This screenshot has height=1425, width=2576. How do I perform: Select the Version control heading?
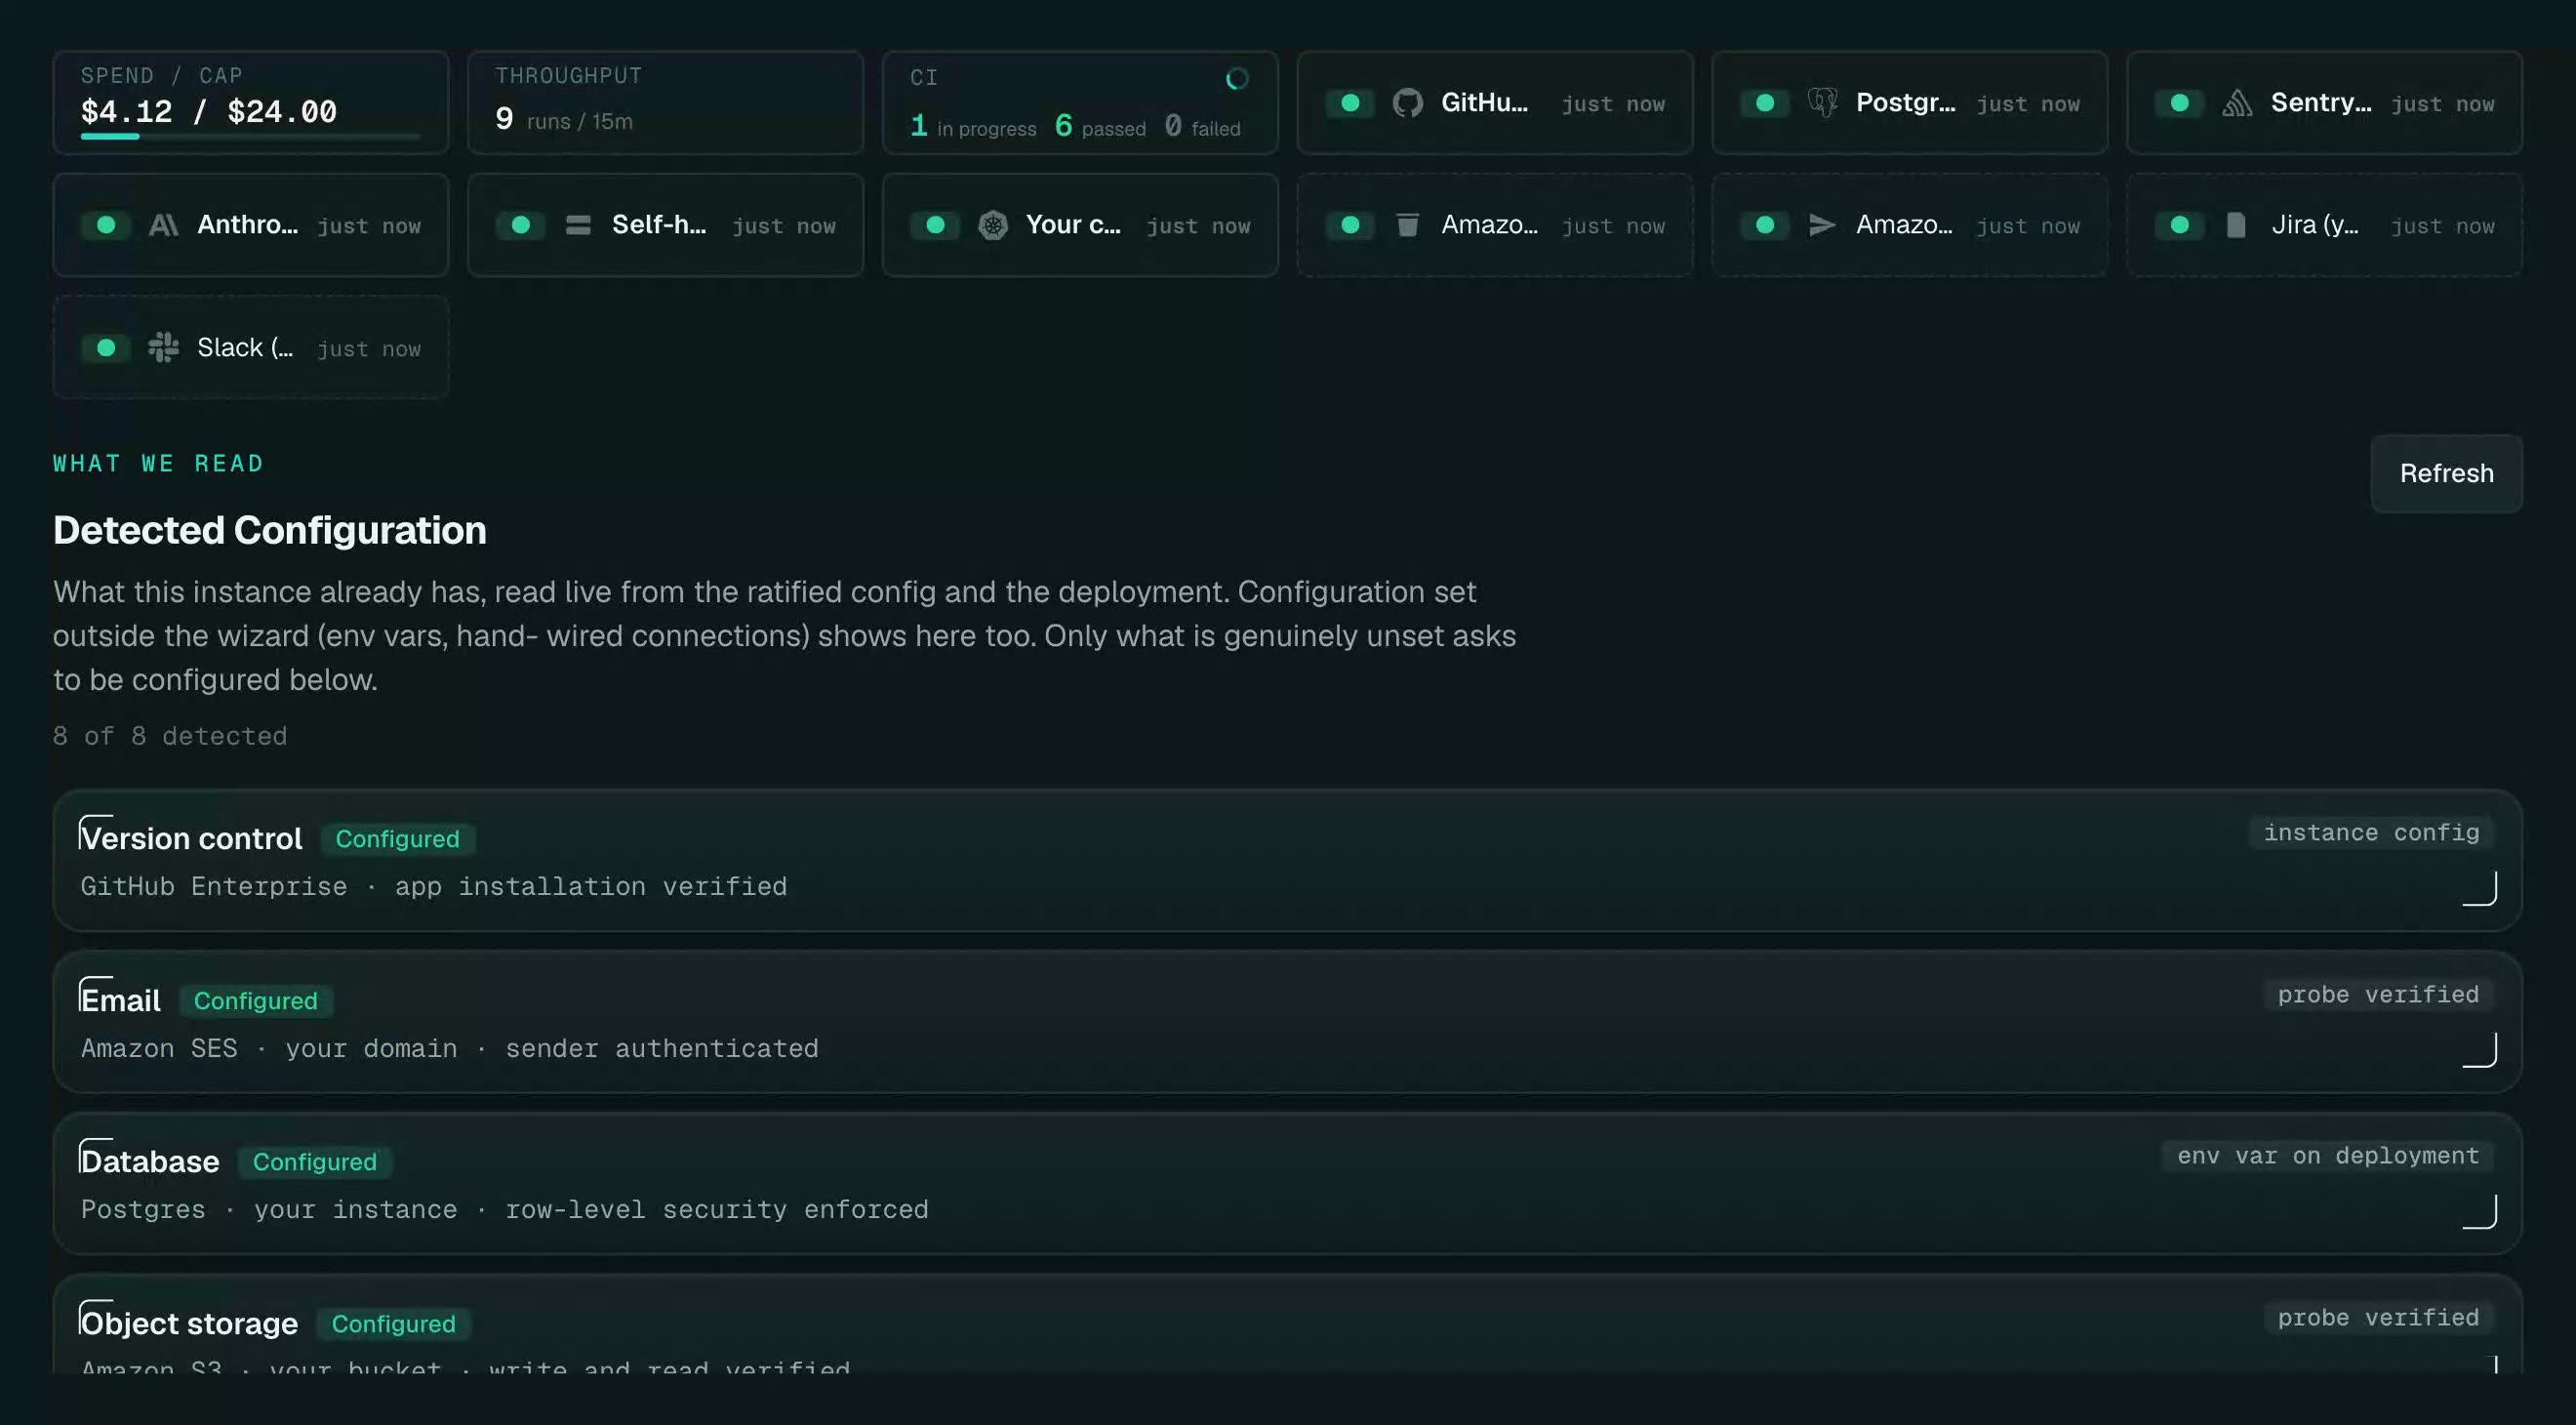pyautogui.click(x=191, y=838)
